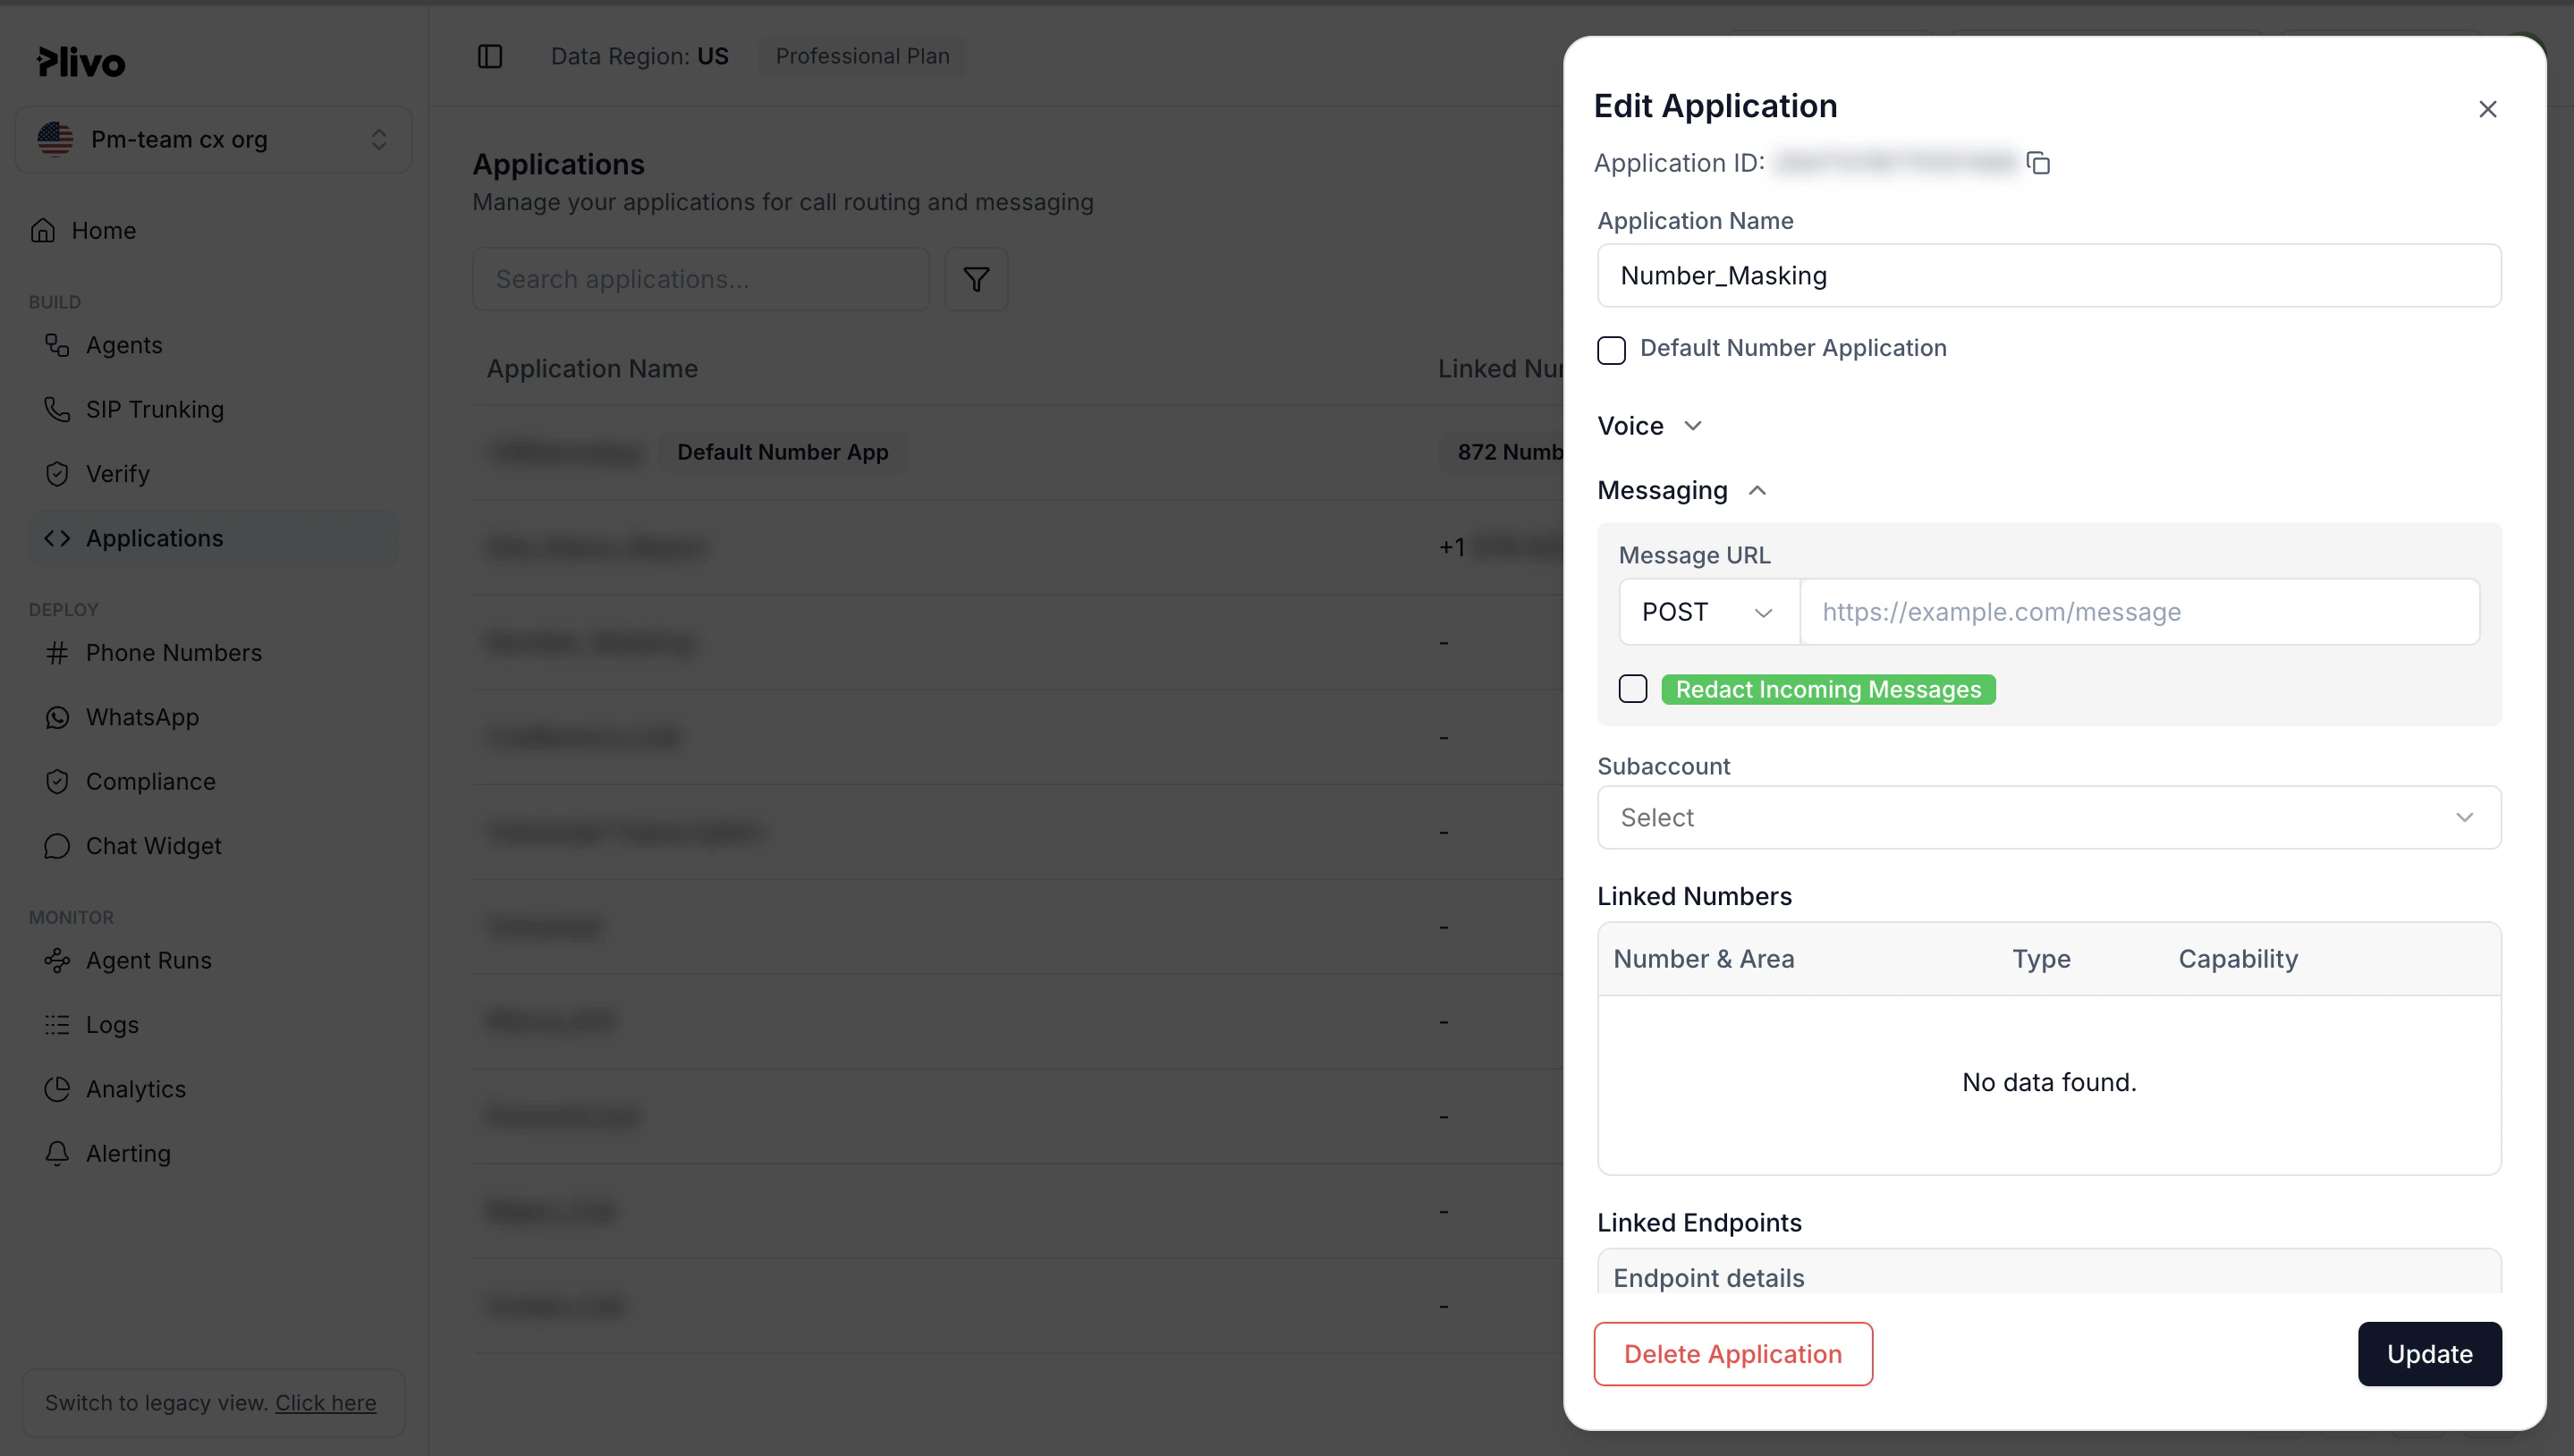2574x1456 pixels.
Task: Click the Update button
Action: click(2429, 1354)
